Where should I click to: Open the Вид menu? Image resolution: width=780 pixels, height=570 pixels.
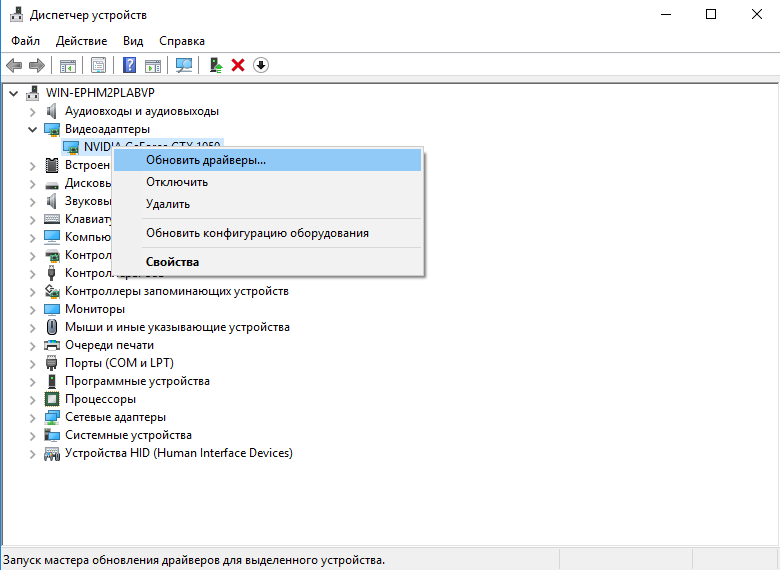133,41
